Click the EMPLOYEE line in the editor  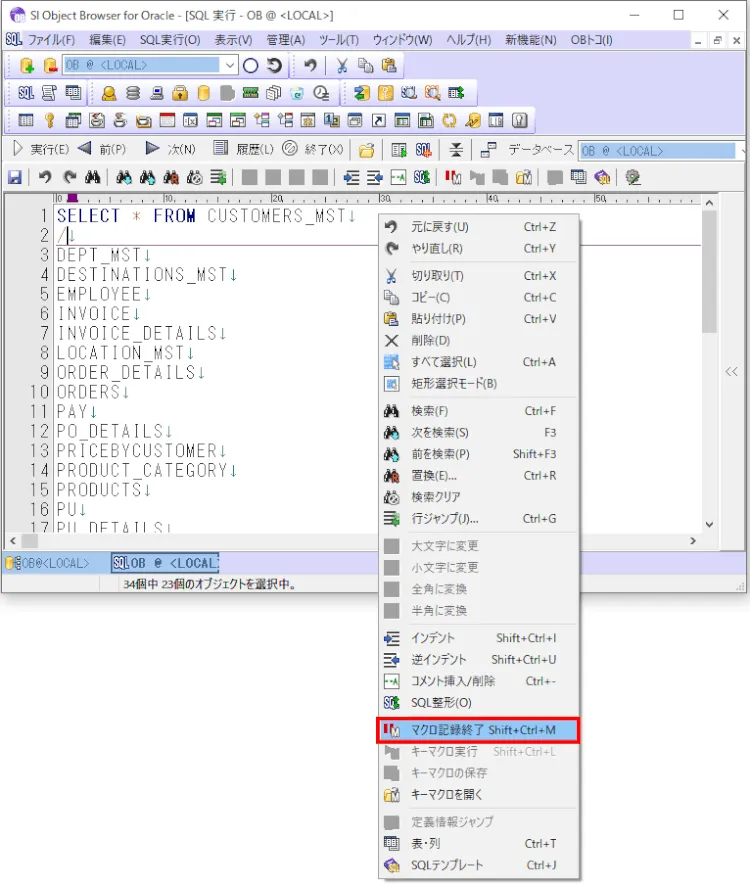pyautogui.click(x=104, y=294)
